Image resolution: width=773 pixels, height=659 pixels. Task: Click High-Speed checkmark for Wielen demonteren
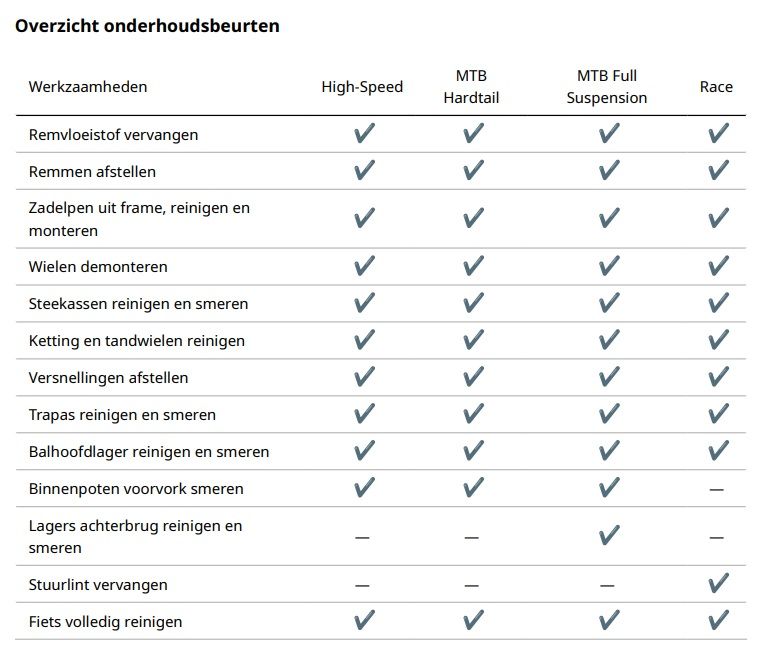pyautogui.click(x=364, y=266)
